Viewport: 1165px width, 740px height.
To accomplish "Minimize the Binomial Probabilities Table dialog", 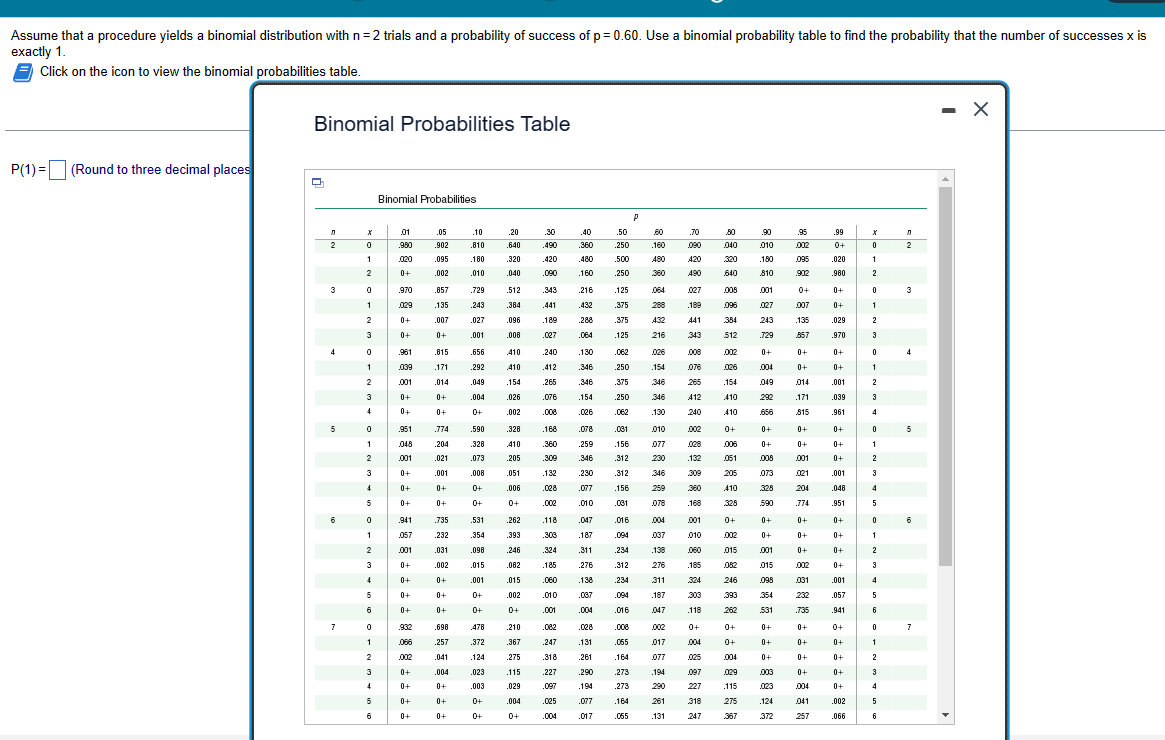I will point(948,109).
